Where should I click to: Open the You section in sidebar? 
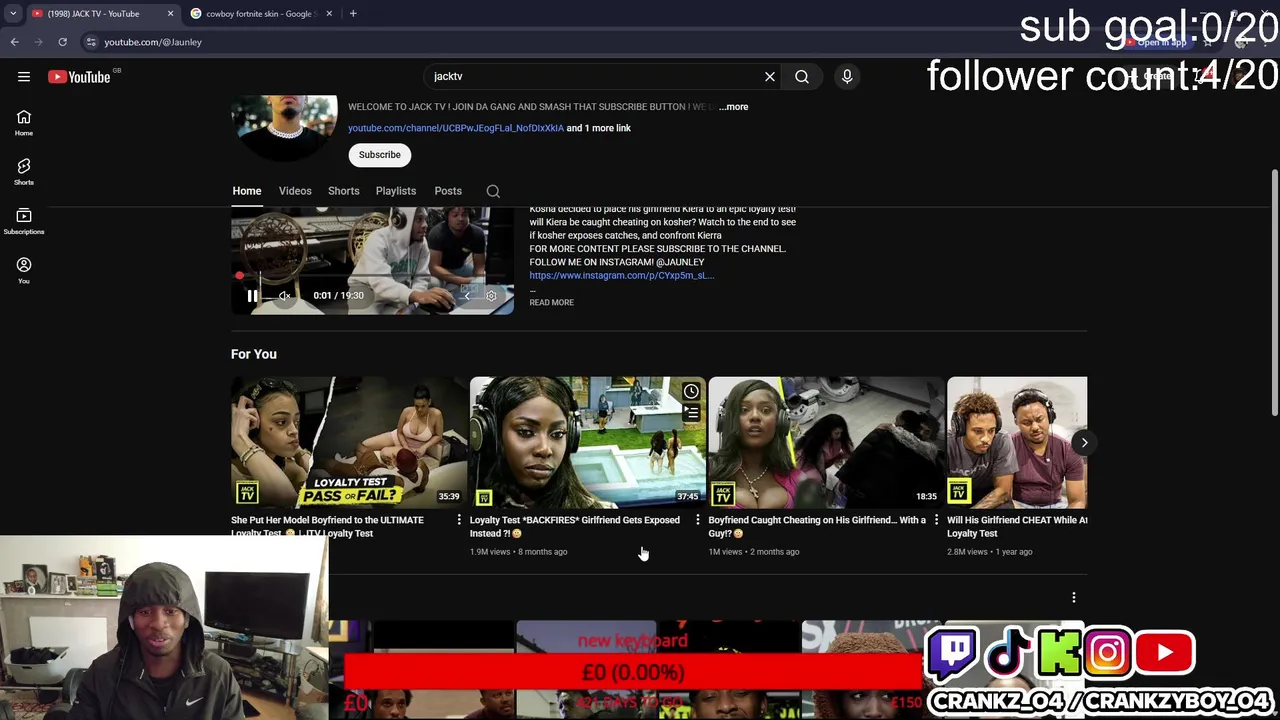tap(24, 270)
